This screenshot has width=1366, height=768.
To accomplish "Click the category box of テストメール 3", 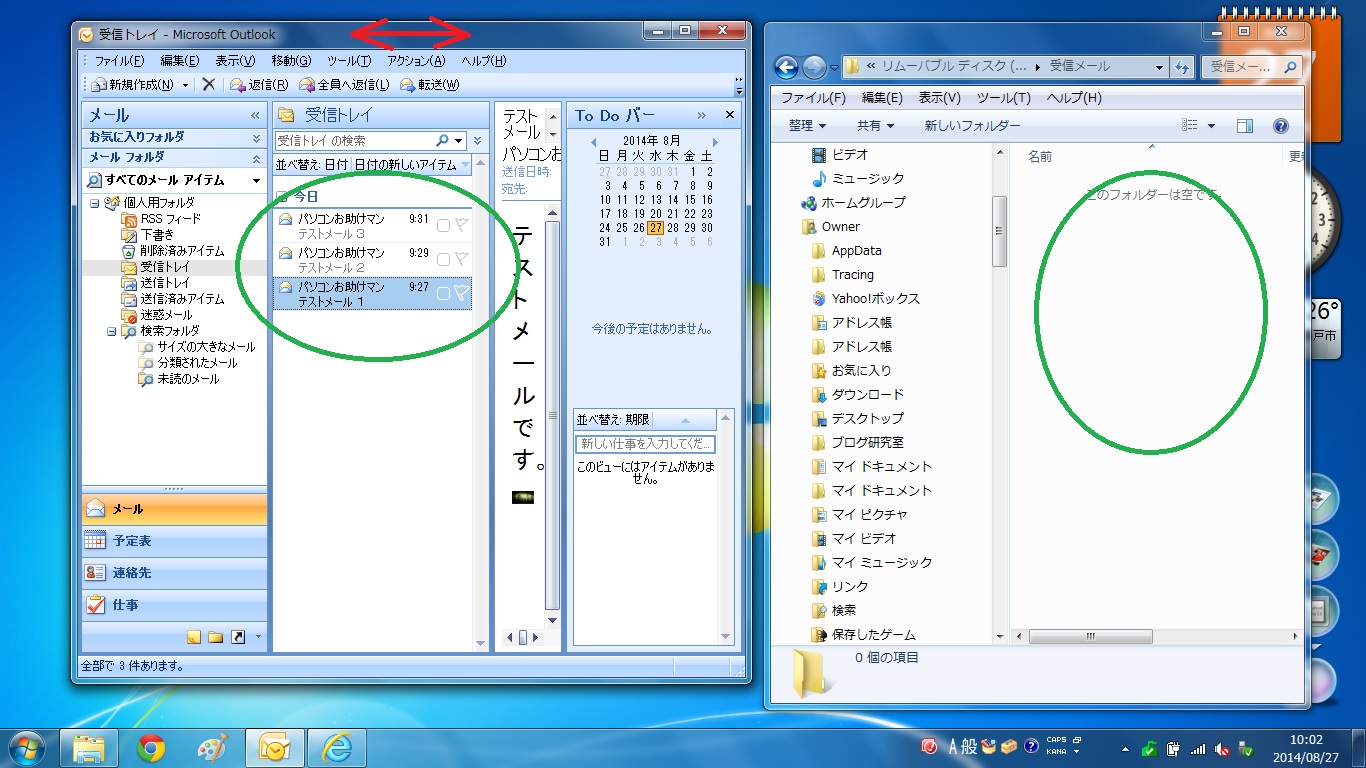I will 443,225.
